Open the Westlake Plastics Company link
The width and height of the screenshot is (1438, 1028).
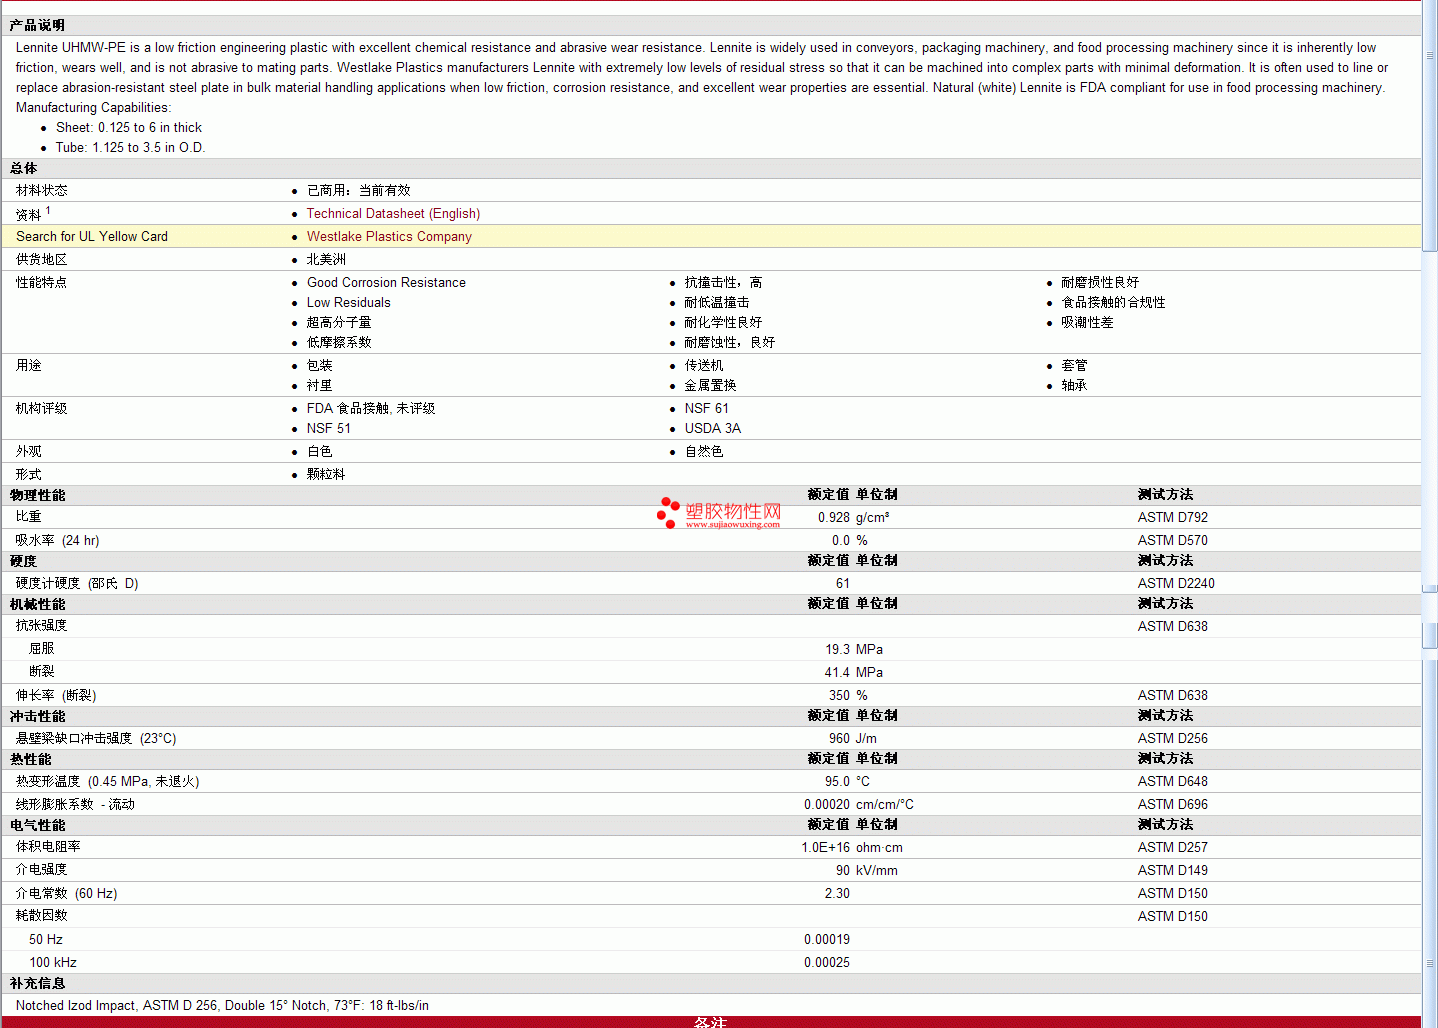click(389, 236)
